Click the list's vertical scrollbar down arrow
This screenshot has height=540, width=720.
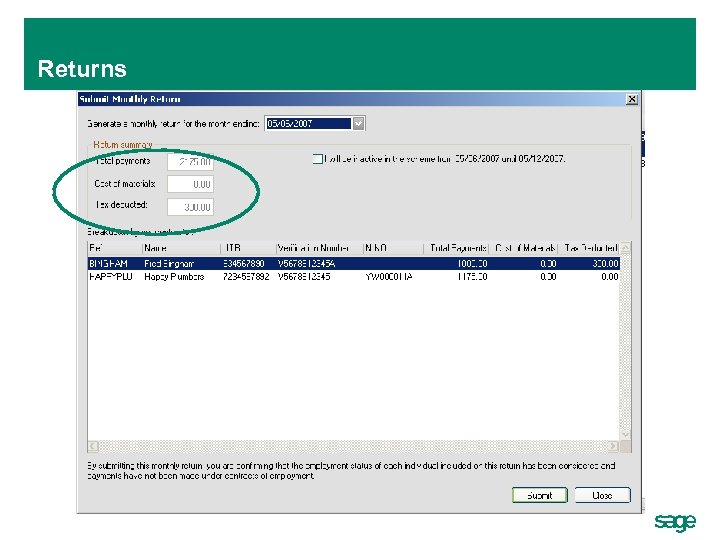pyautogui.click(x=625, y=434)
